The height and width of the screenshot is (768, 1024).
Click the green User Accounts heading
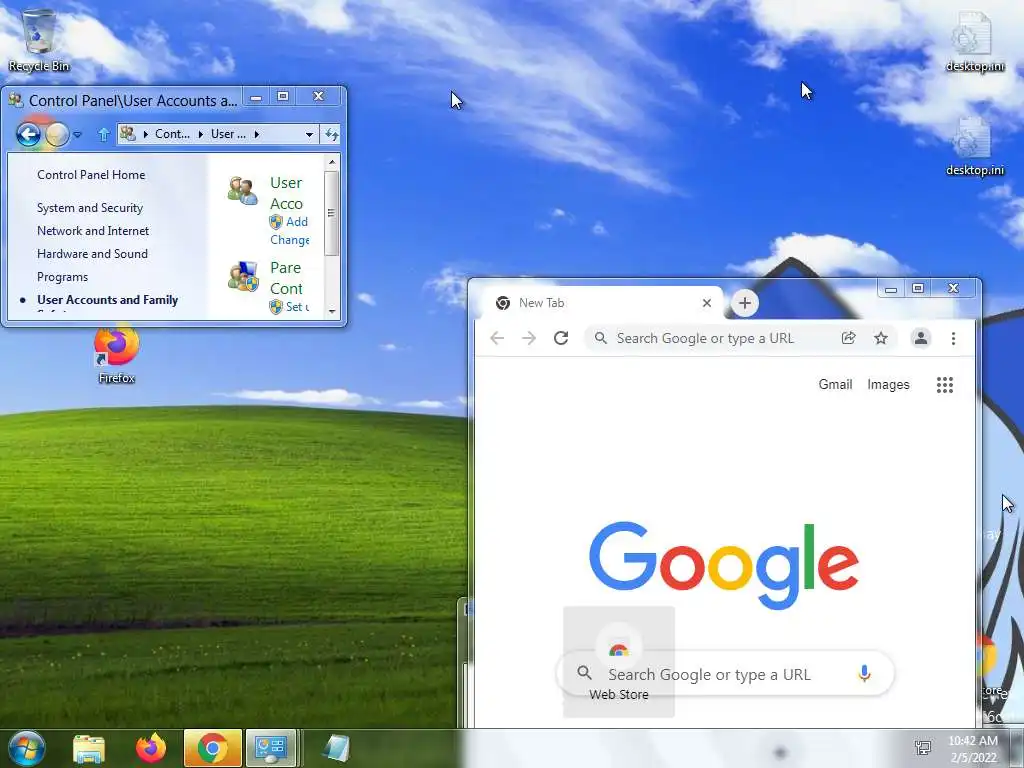(287, 193)
